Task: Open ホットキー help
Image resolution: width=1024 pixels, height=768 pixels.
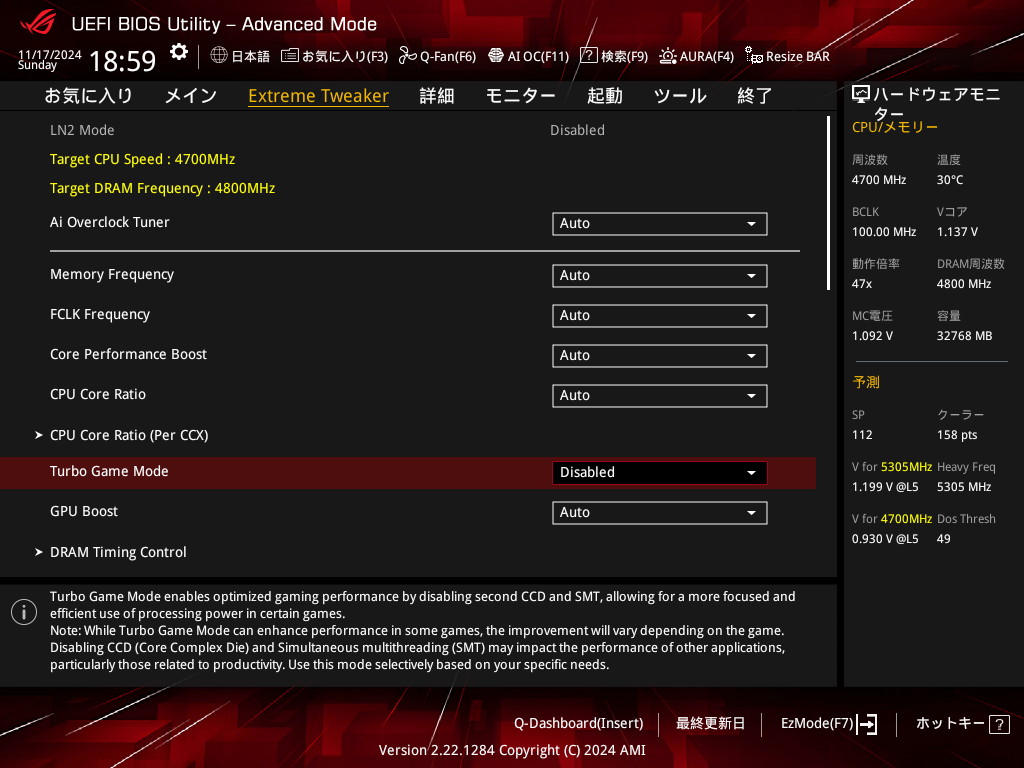Action: pyautogui.click(x=950, y=724)
